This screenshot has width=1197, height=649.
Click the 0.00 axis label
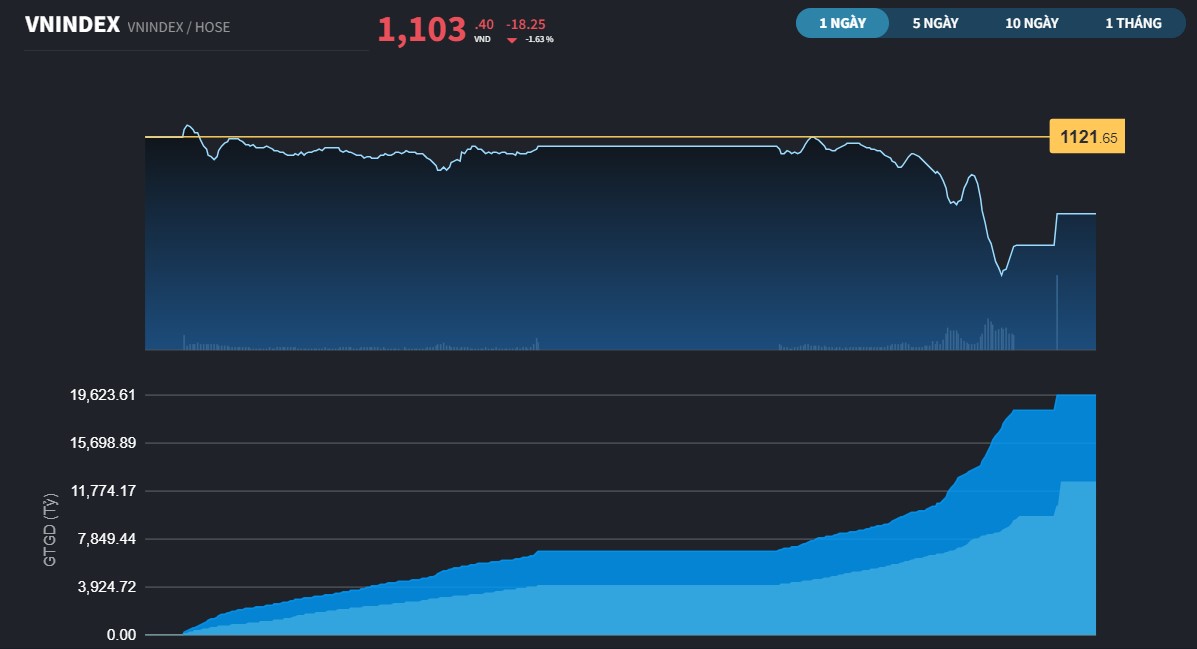tap(121, 635)
